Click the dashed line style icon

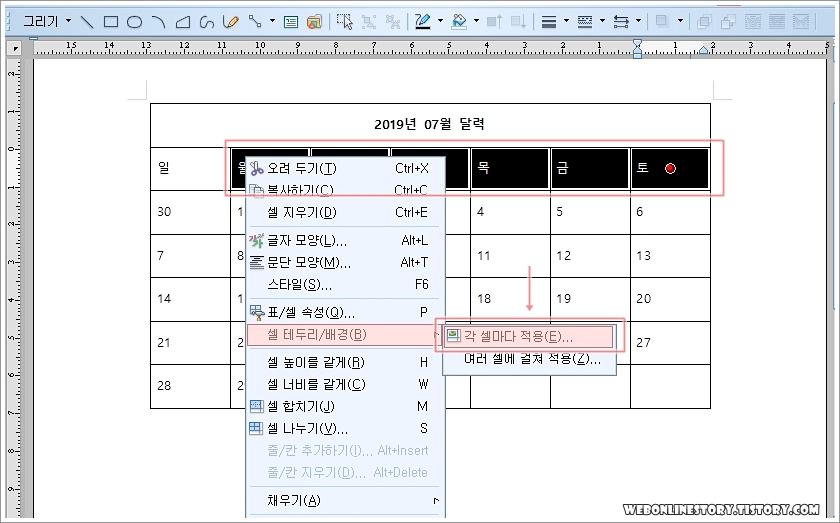click(x=584, y=22)
